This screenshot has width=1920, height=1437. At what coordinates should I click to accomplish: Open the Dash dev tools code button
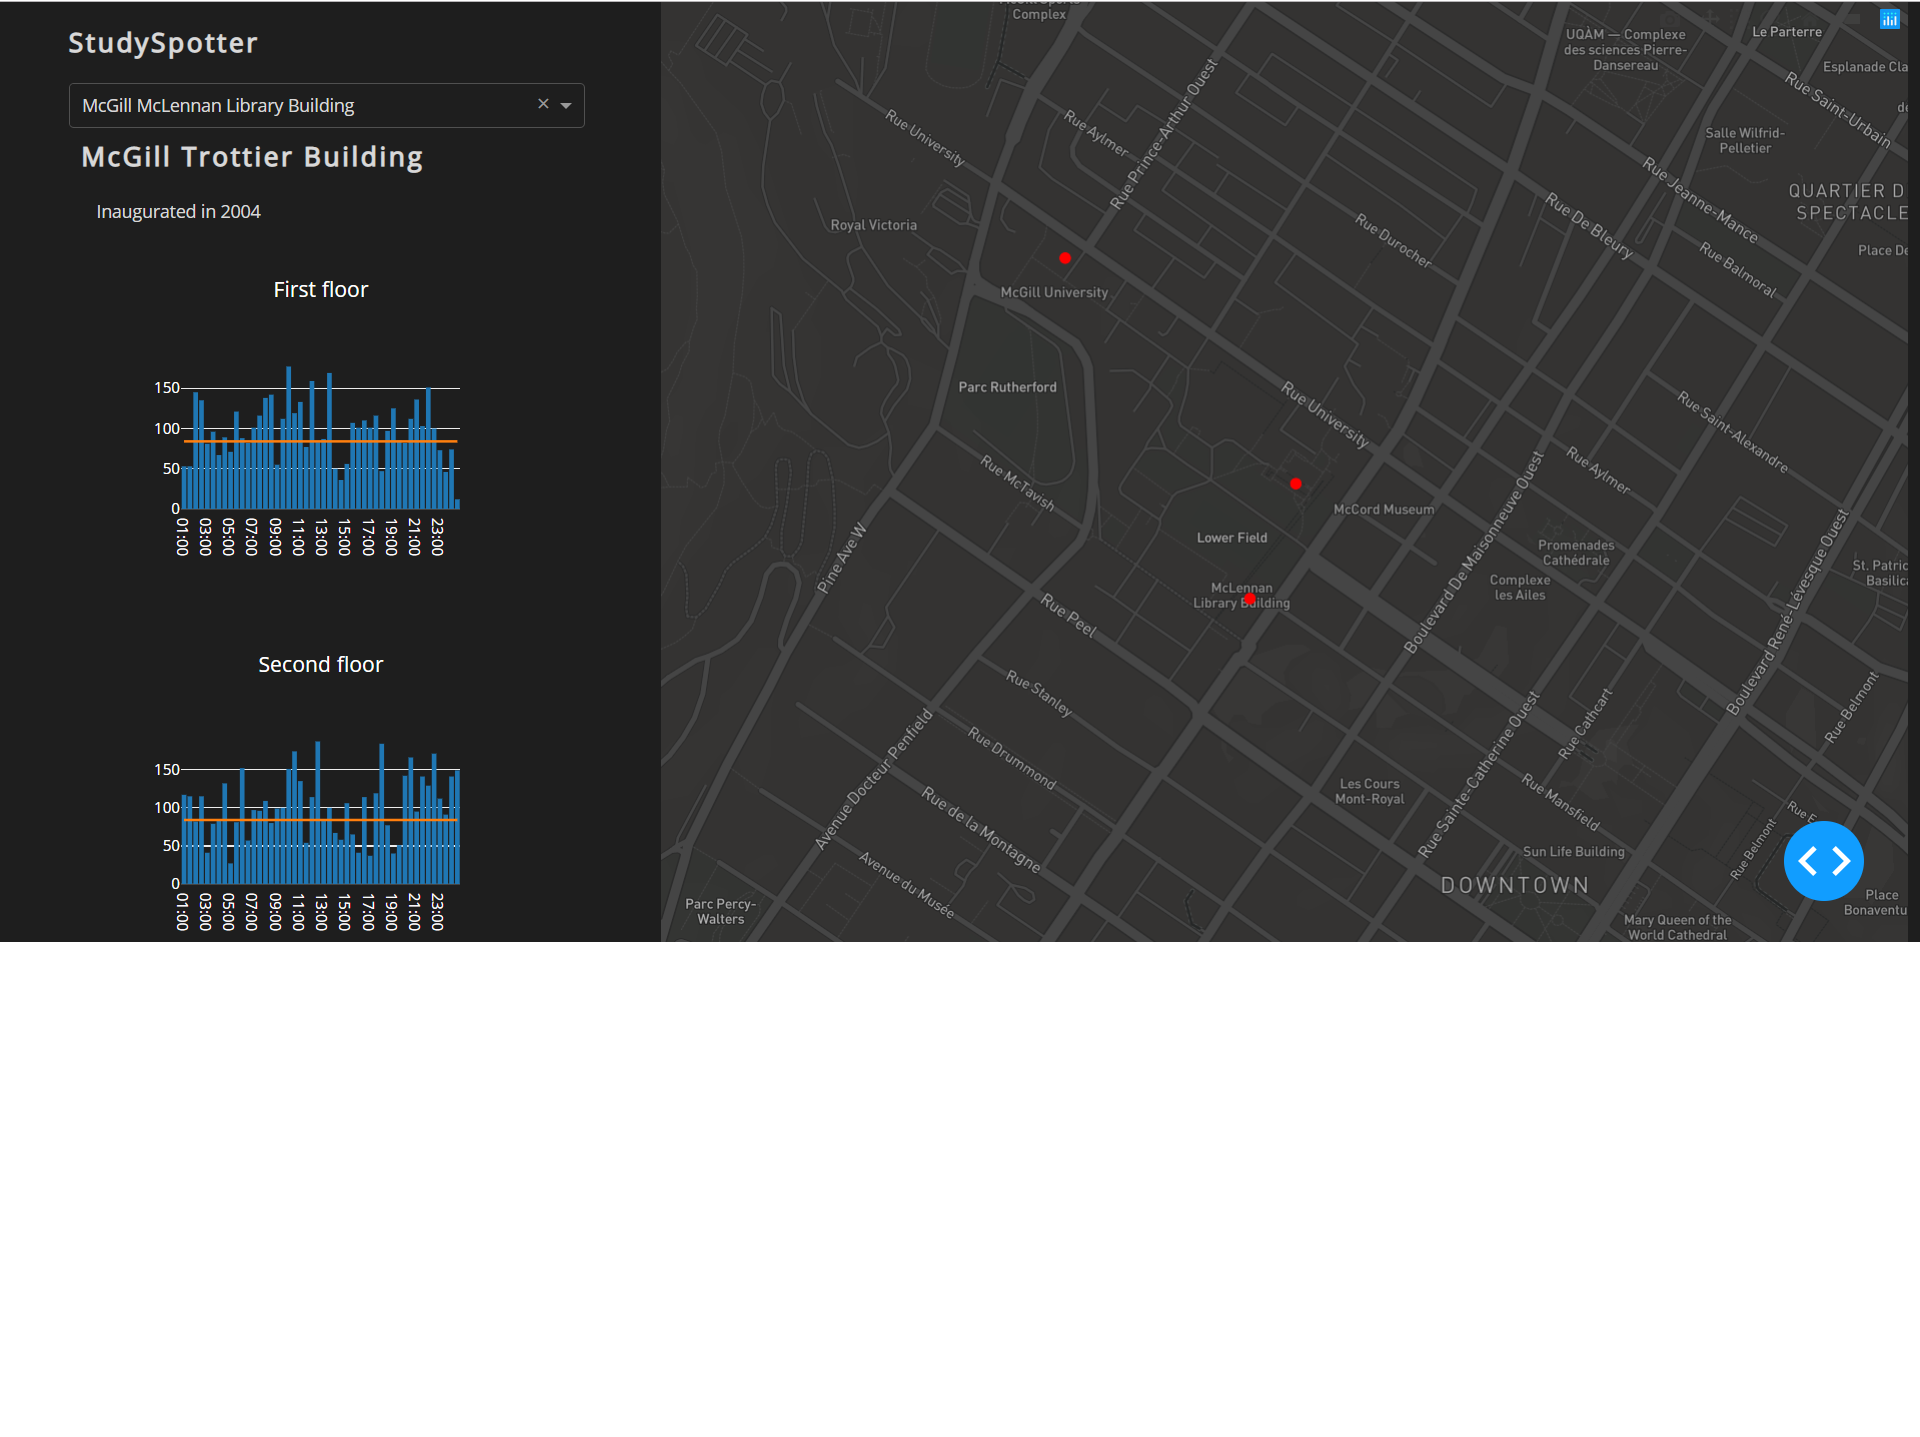pos(1822,861)
